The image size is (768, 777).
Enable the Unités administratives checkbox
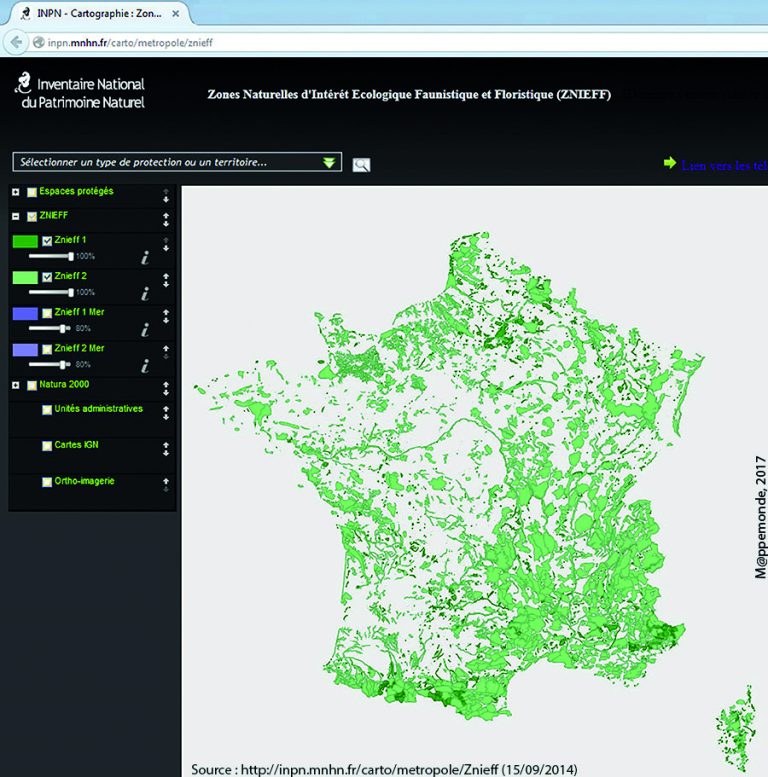47,410
